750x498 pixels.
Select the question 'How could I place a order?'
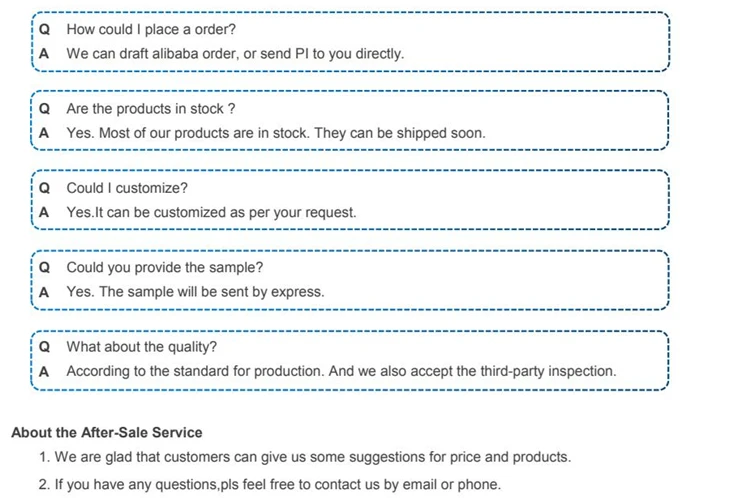[x=151, y=29]
